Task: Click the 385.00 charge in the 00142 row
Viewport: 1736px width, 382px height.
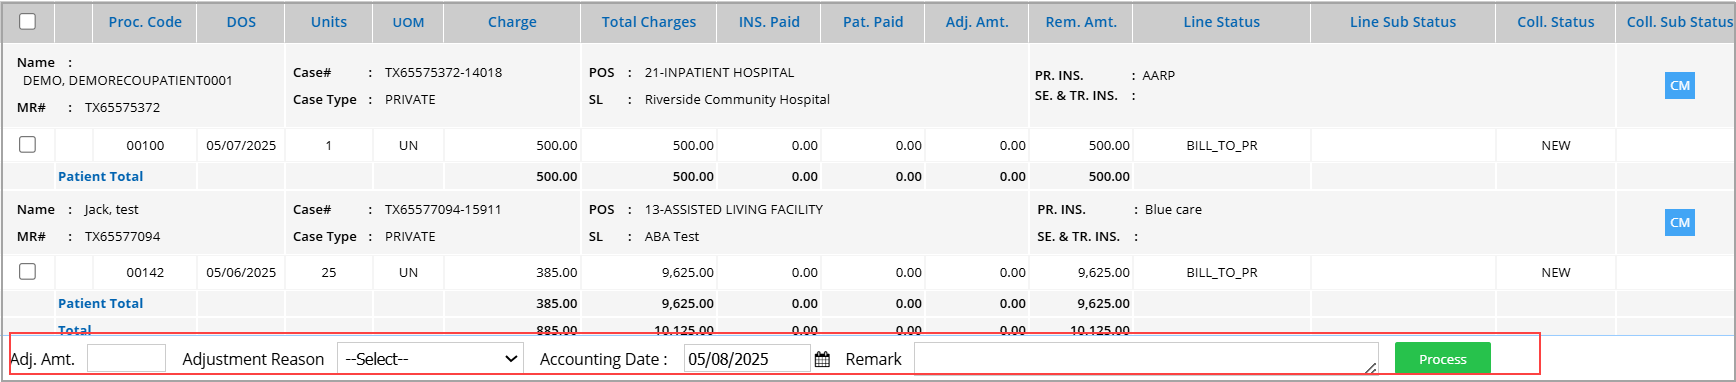Action: [556, 272]
